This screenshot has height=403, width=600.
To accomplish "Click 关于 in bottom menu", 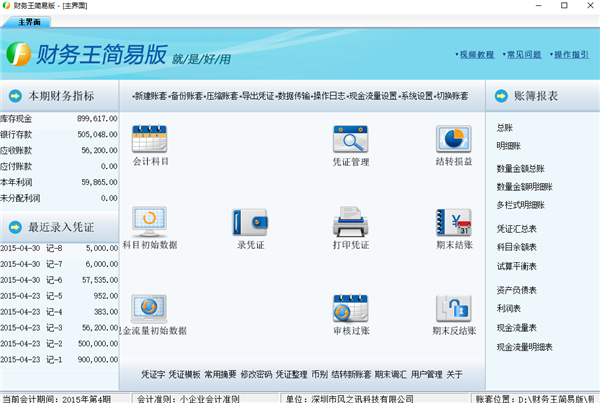I will [454, 374].
